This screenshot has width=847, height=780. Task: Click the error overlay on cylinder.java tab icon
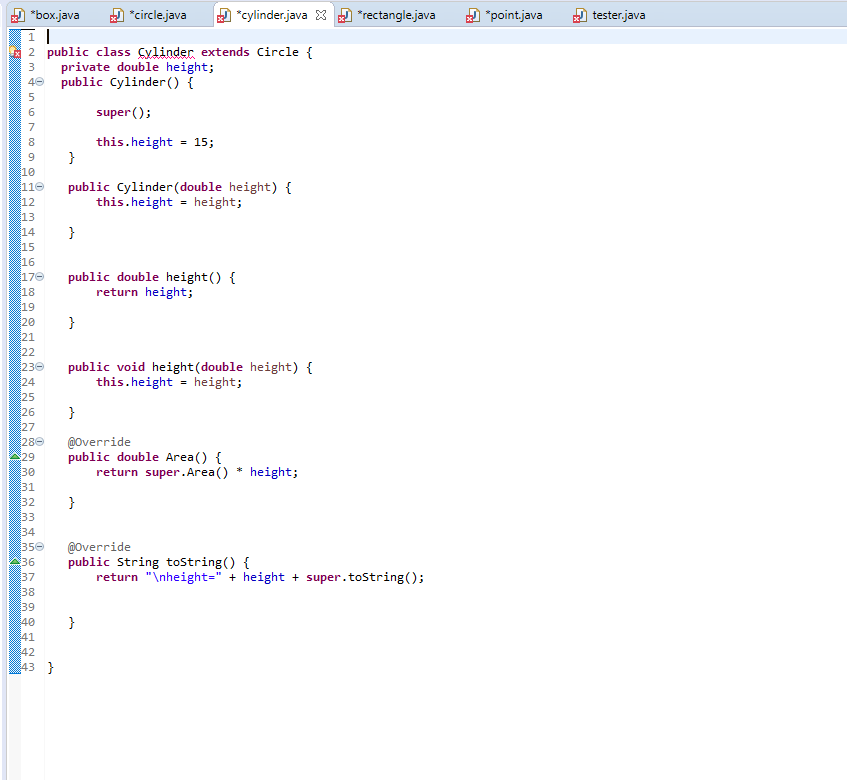[219, 19]
